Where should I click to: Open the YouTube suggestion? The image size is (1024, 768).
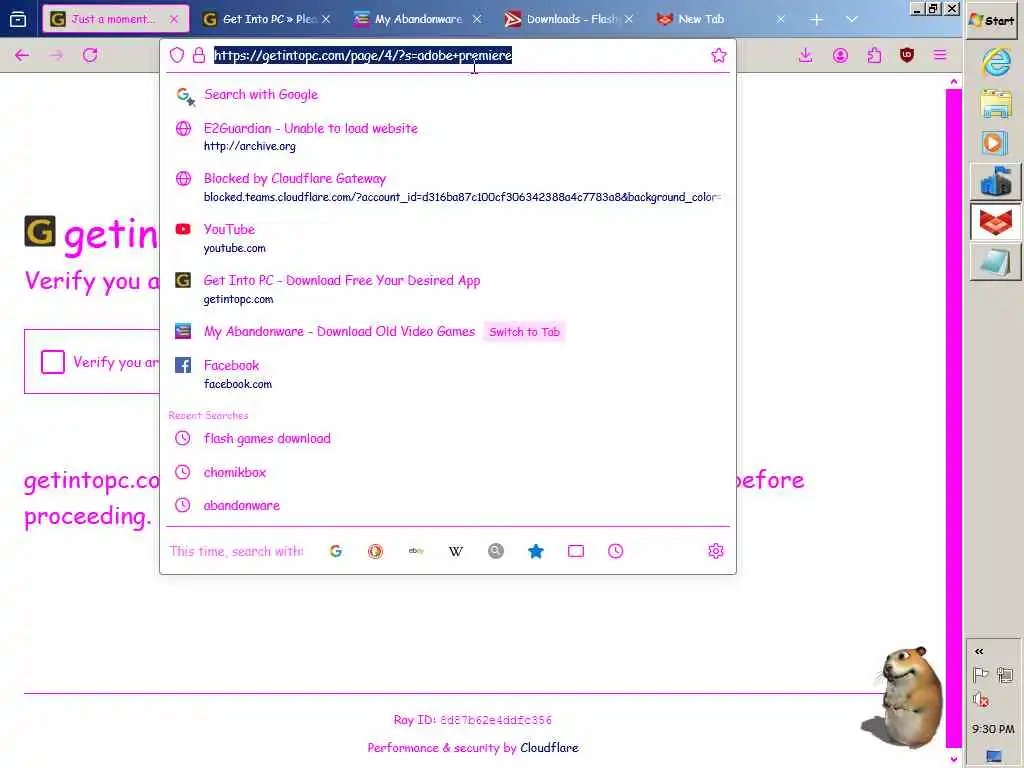(x=448, y=238)
